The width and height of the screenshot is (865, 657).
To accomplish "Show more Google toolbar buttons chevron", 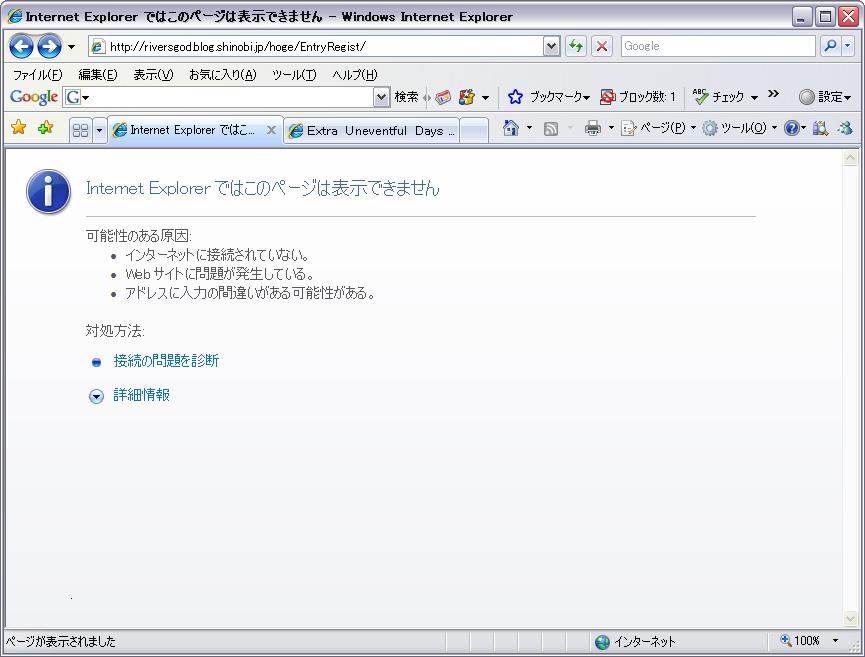I will pos(773,94).
